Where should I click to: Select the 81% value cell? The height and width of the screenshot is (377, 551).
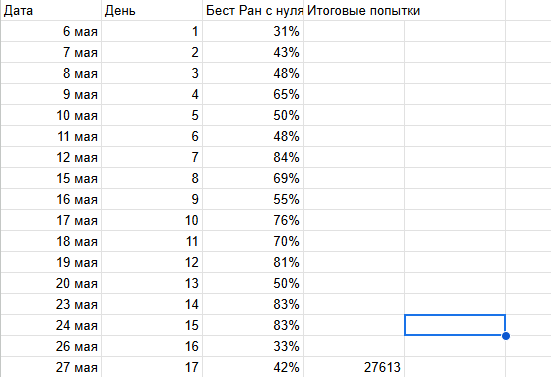(253, 262)
